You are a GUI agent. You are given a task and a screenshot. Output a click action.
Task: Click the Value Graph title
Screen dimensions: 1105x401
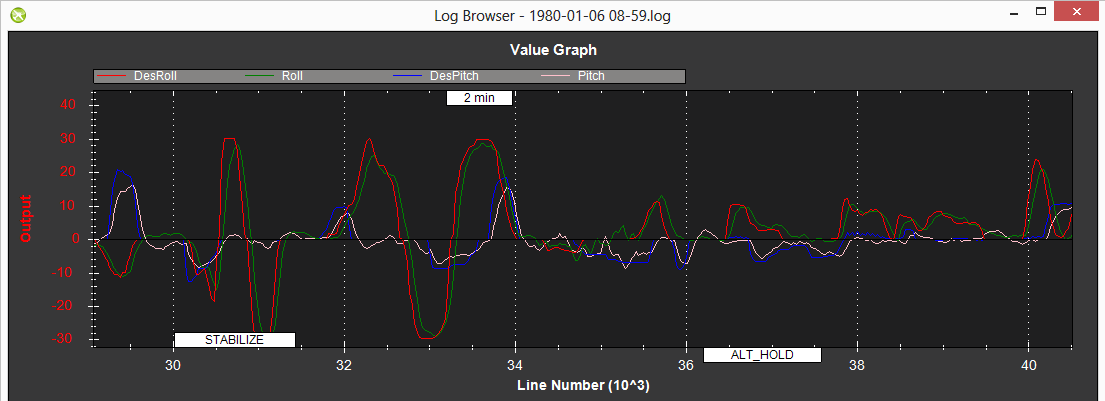(553, 49)
